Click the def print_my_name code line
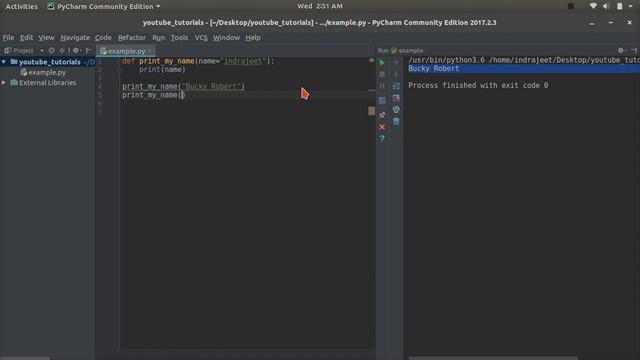The height and width of the screenshot is (360, 640). tap(198, 61)
